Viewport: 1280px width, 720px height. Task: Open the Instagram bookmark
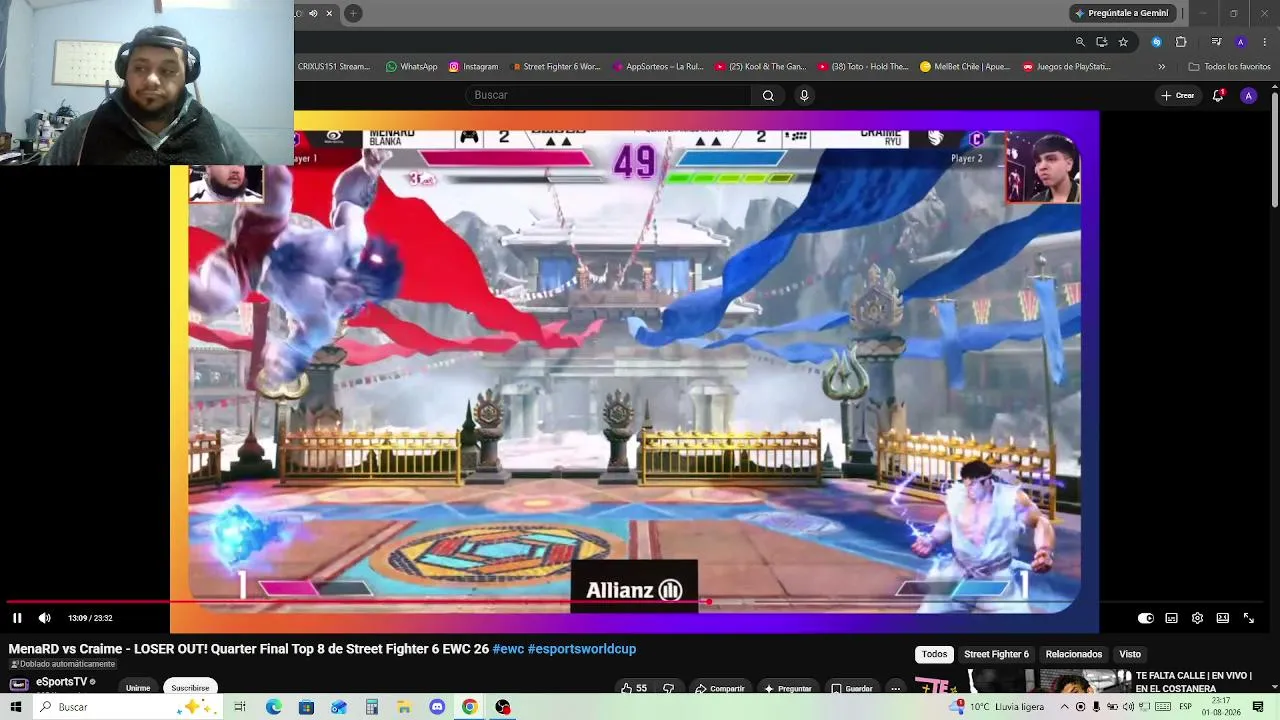[473, 67]
